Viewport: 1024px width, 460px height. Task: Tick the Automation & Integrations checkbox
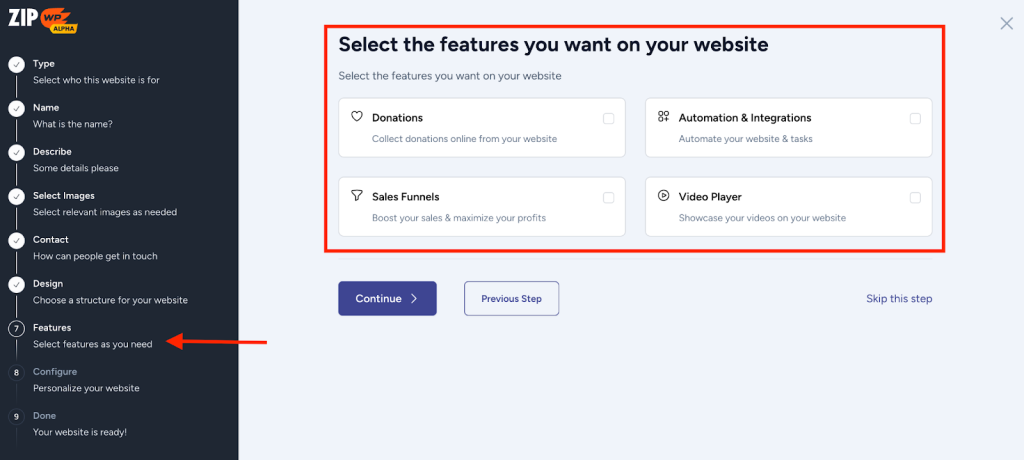(915, 118)
